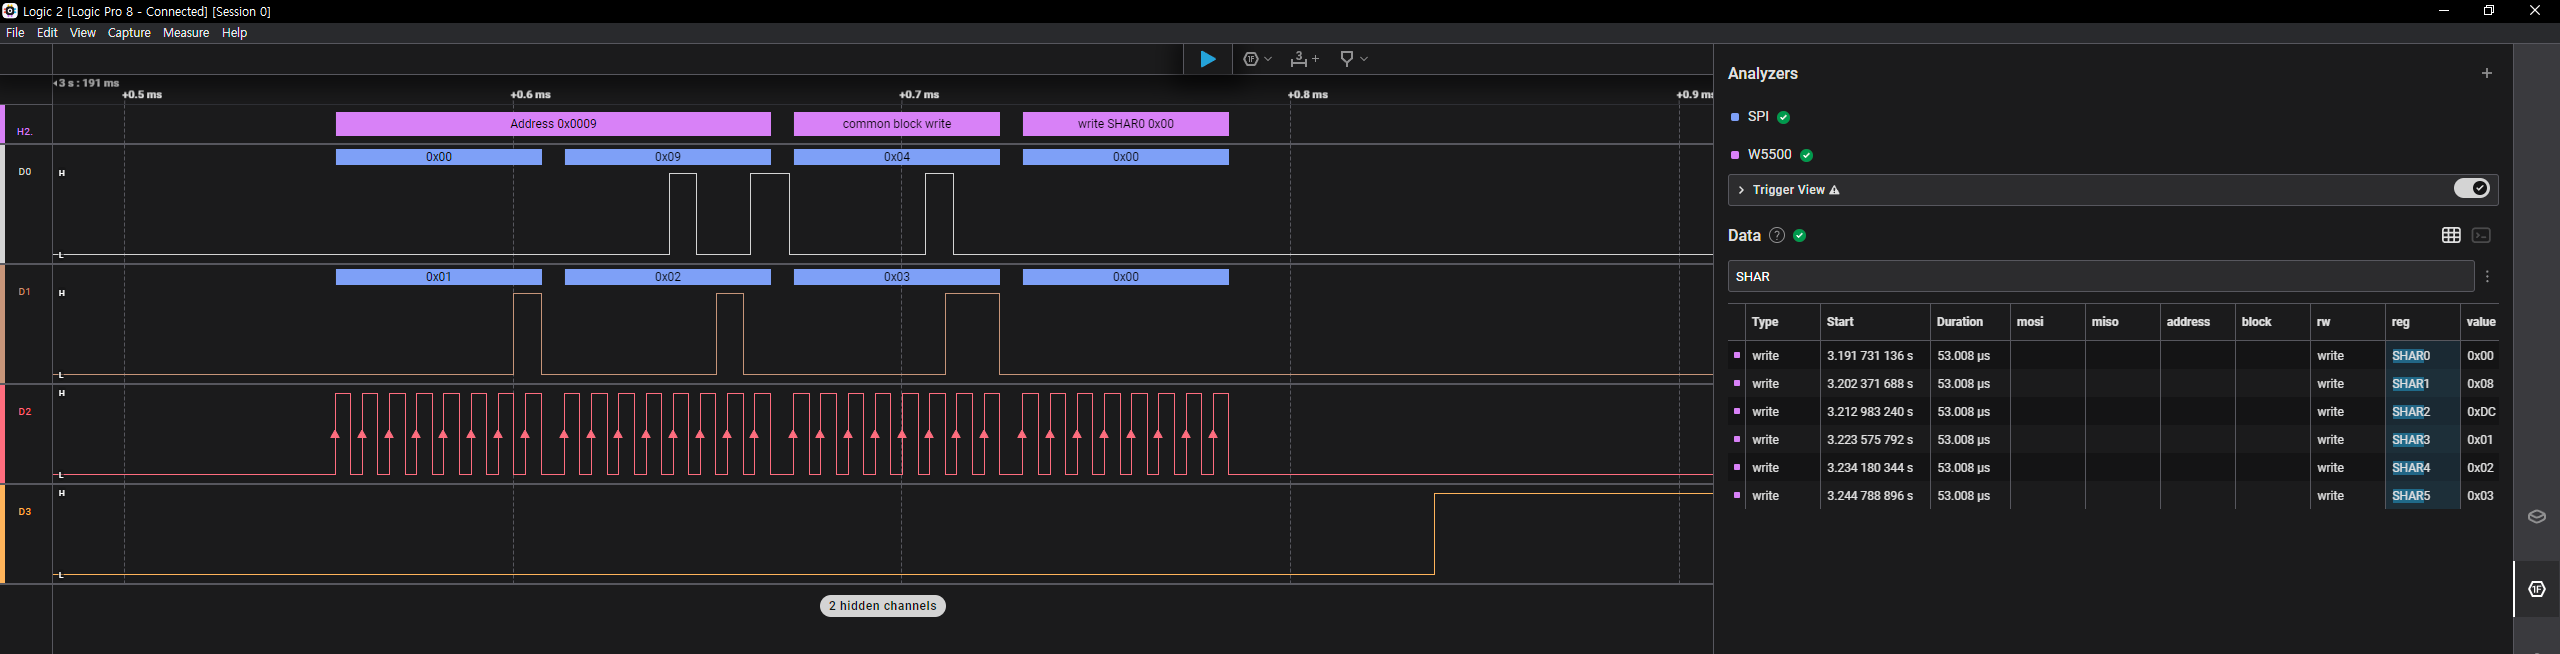Sort table by Start column header
The image size is (2560, 654).
click(x=1840, y=322)
